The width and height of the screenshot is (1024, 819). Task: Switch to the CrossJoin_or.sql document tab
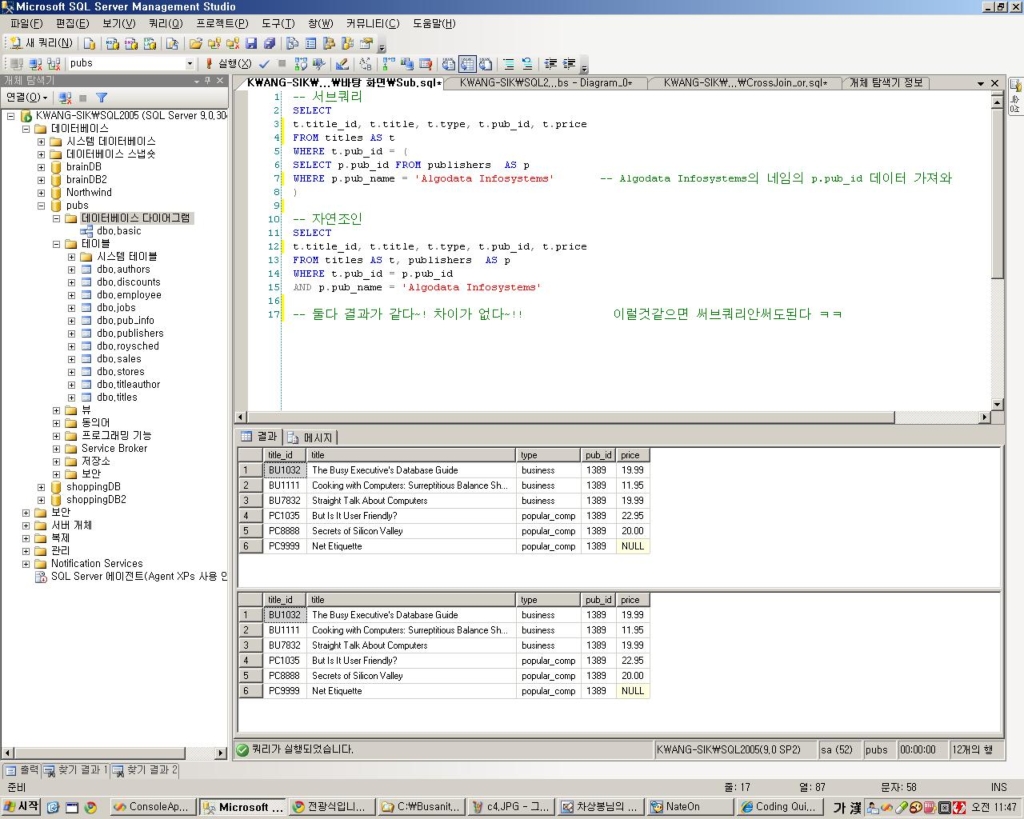[745, 83]
